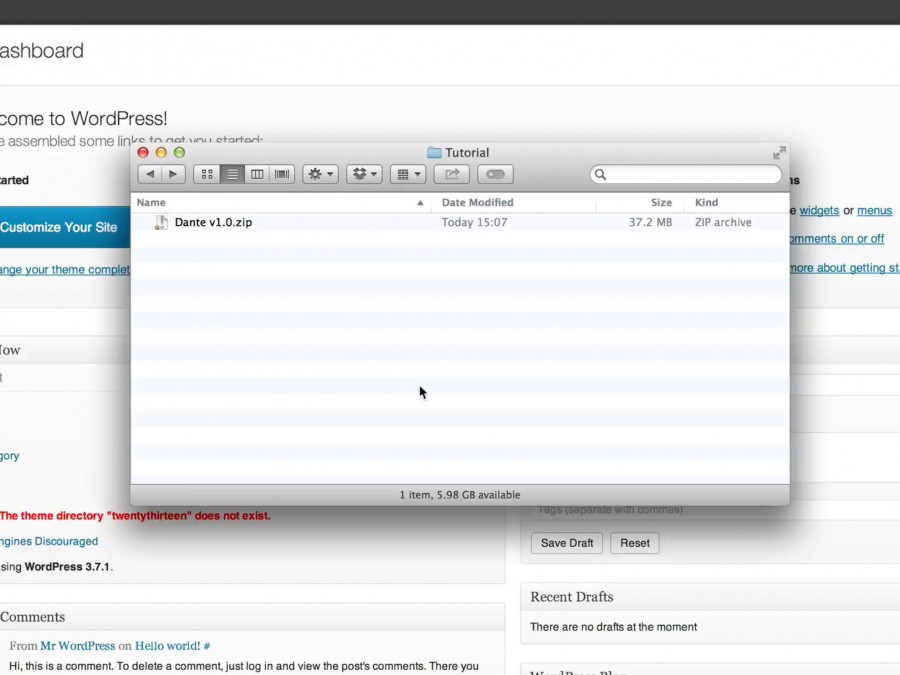900x675 pixels.
Task: Switch Finder to cover flow view
Action: point(282,174)
